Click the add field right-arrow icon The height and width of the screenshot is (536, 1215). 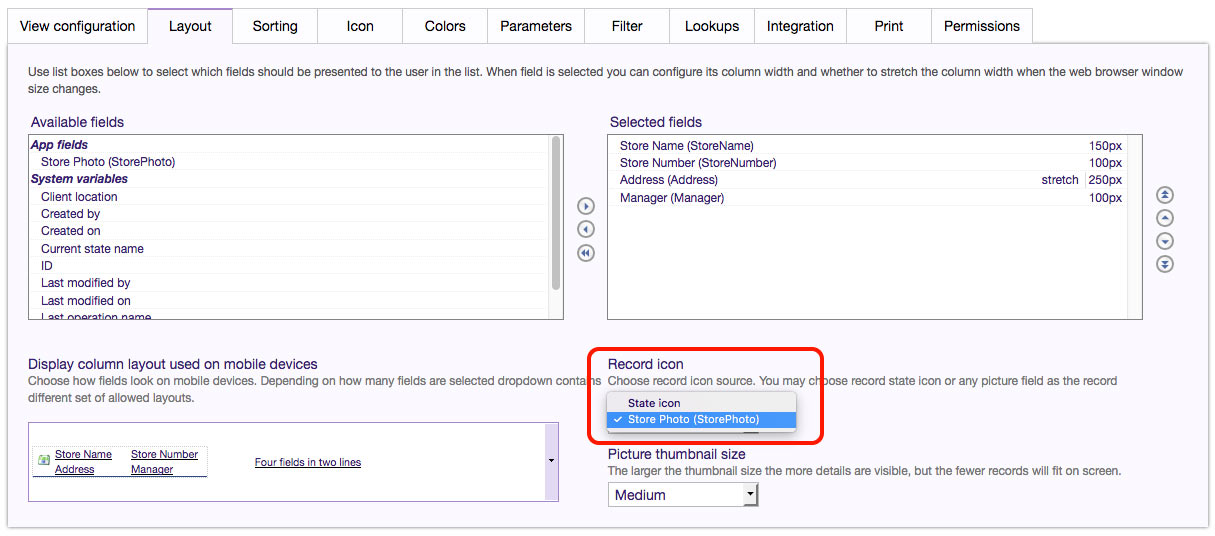(x=586, y=206)
